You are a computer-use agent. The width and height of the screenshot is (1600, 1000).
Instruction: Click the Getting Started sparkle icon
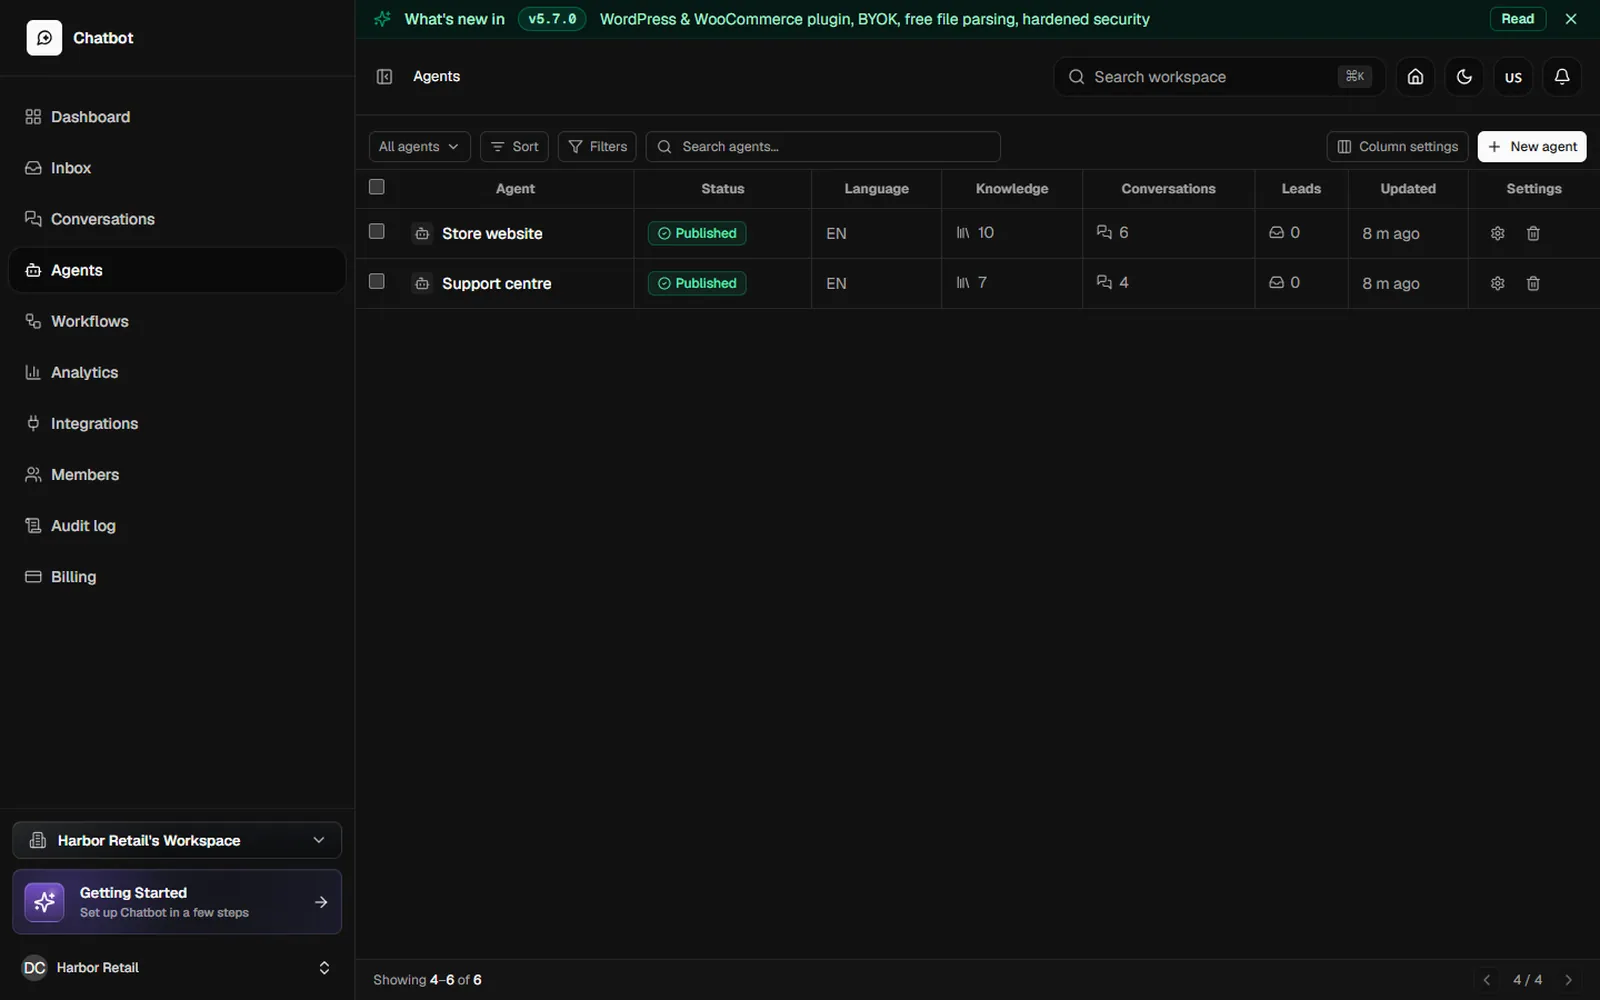(x=44, y=902)
